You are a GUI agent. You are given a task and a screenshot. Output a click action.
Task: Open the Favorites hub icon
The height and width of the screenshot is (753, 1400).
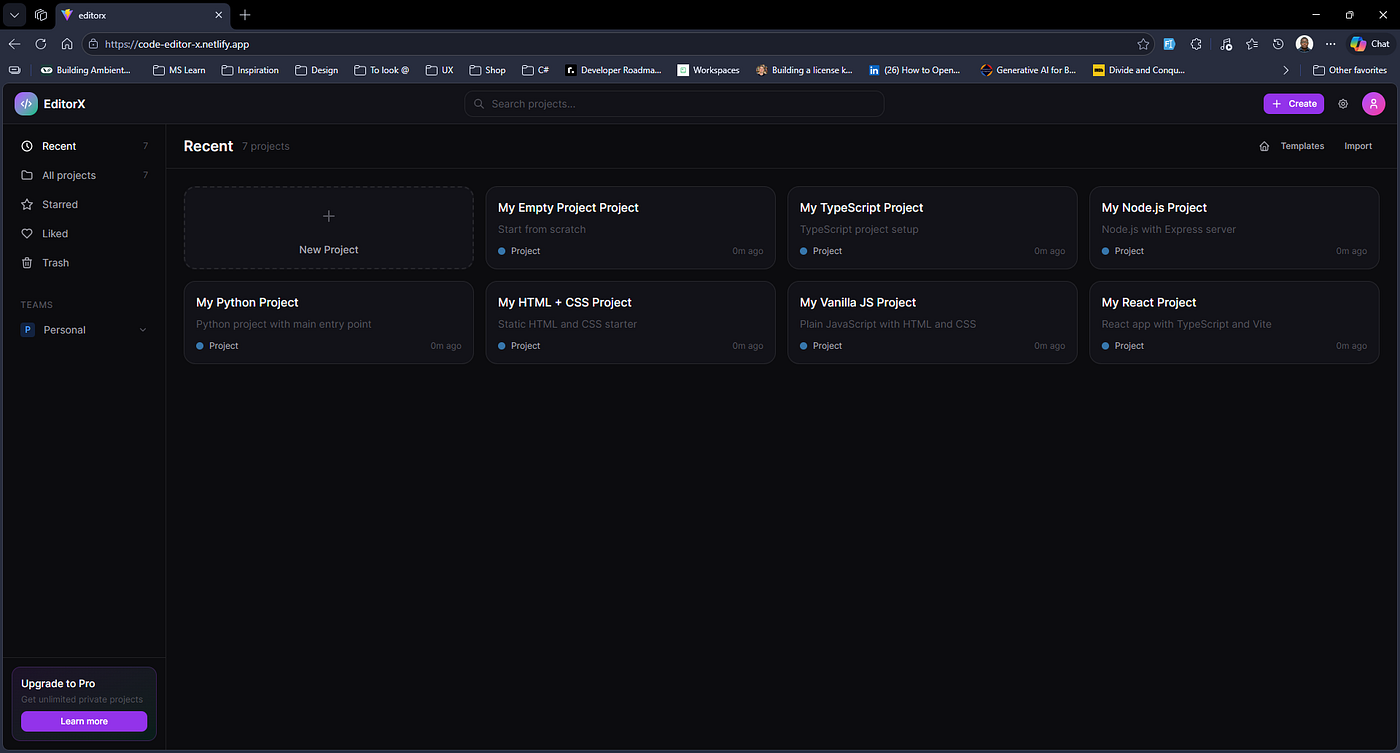coord(1252,44)
